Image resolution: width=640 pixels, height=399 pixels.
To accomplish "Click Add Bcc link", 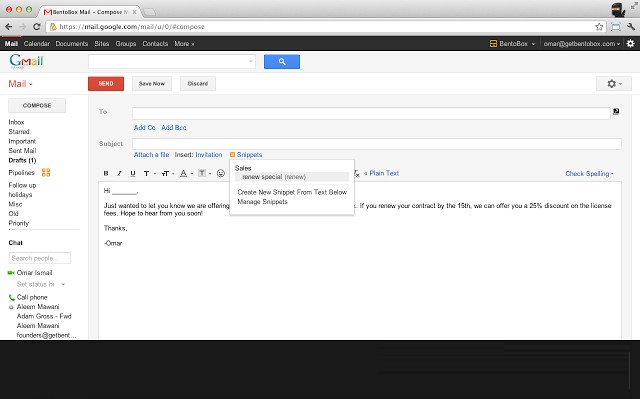I will (173, 128).
